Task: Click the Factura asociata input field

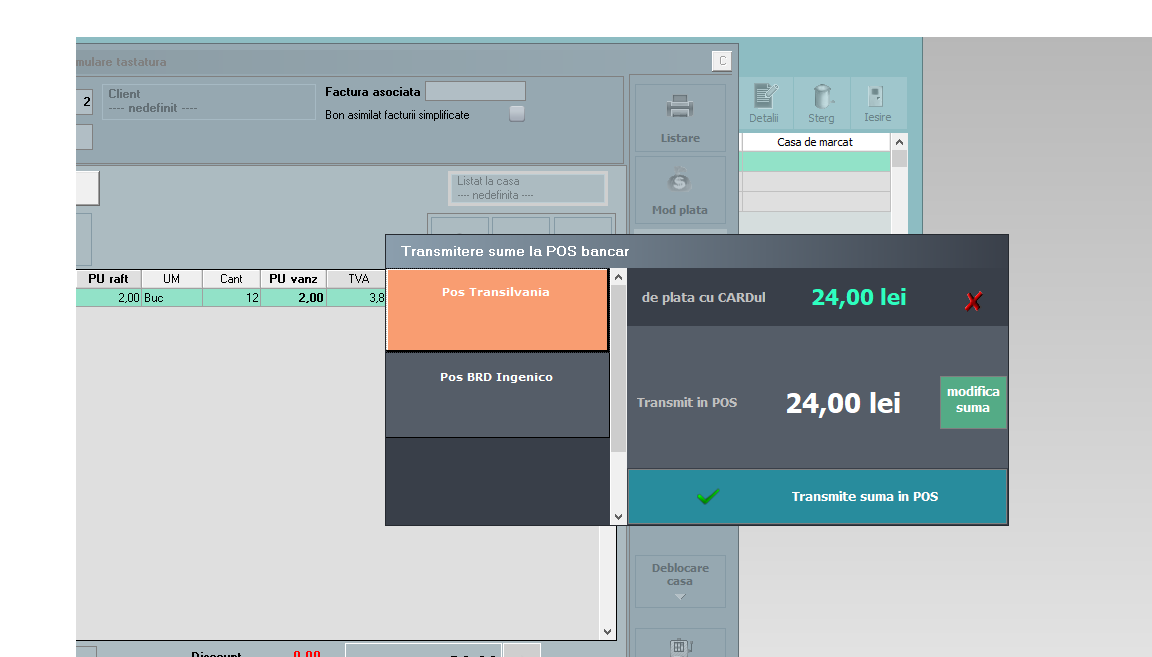Action: tap(475, 91)
